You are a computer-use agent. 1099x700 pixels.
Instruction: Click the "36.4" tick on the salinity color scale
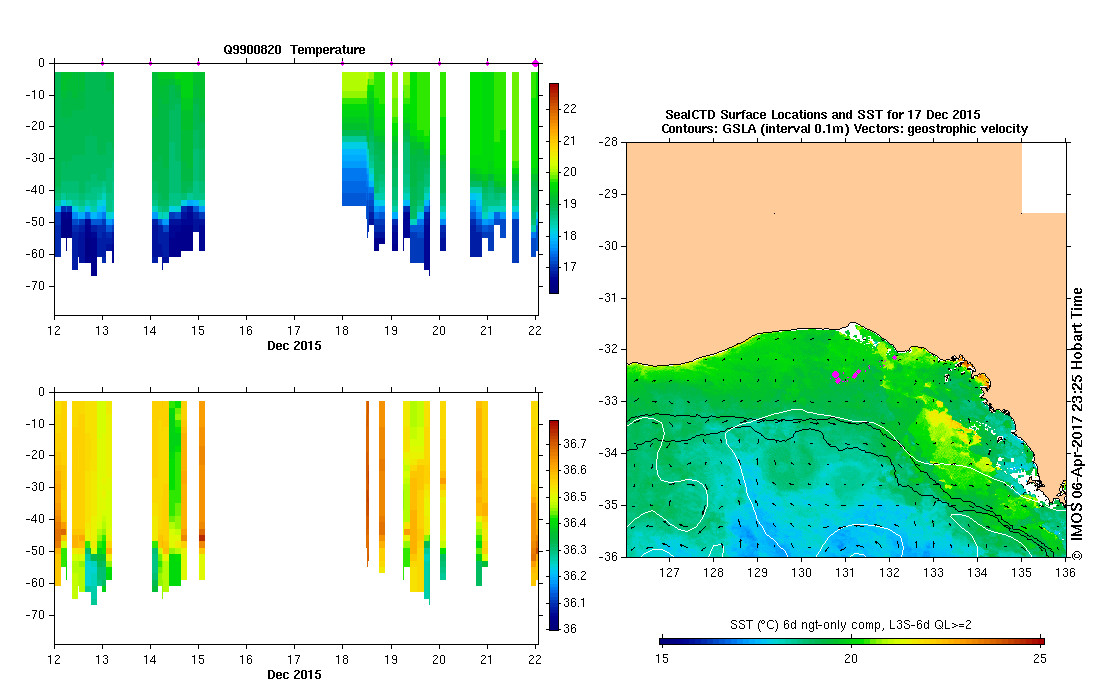pyautogui.click(x=575, y=523)
